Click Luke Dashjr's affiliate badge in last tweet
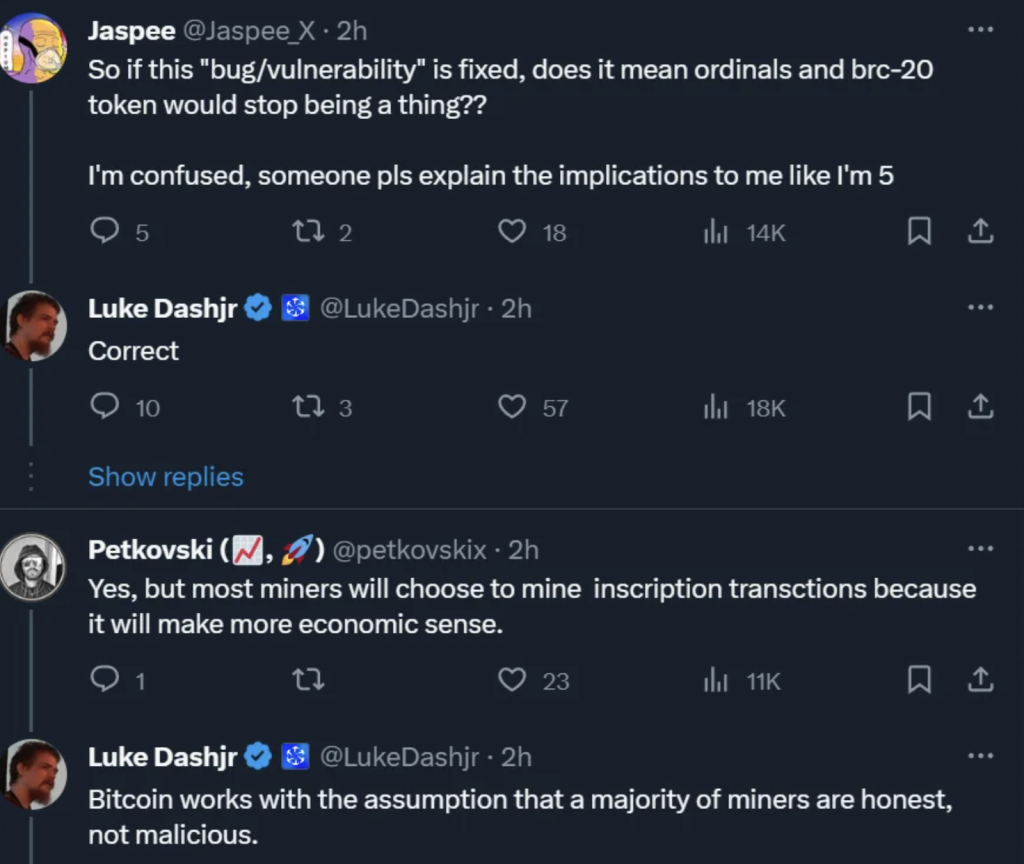Screen dimensions: 1024x864 coord(295,756)
